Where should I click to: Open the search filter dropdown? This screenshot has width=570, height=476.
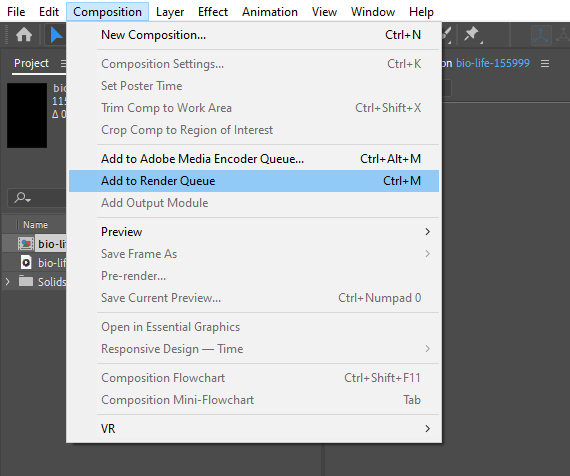coord(23,198)
